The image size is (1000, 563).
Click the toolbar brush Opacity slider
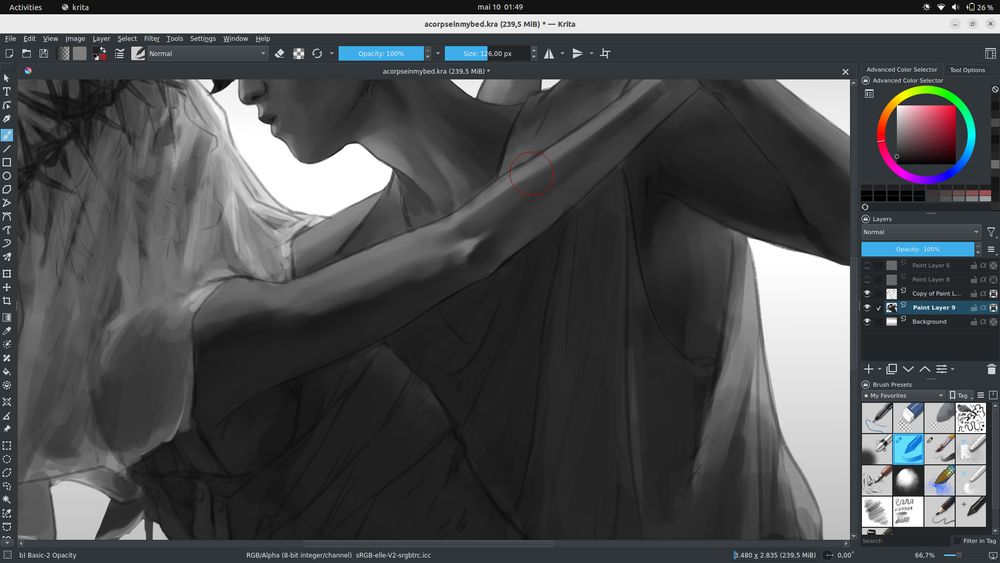point(381,54)
